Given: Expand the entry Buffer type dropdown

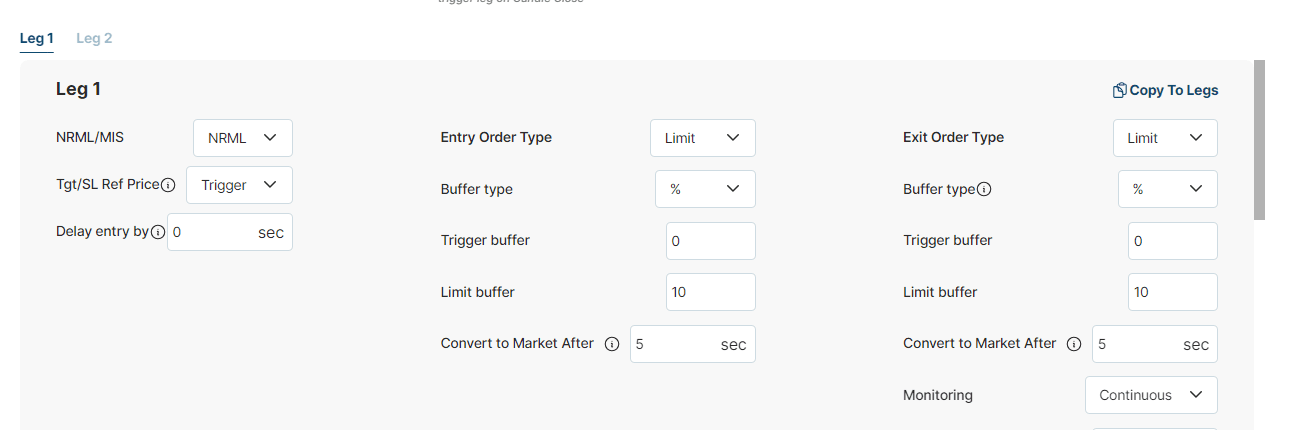Looking at the screenshot, I should pos(705,189).
